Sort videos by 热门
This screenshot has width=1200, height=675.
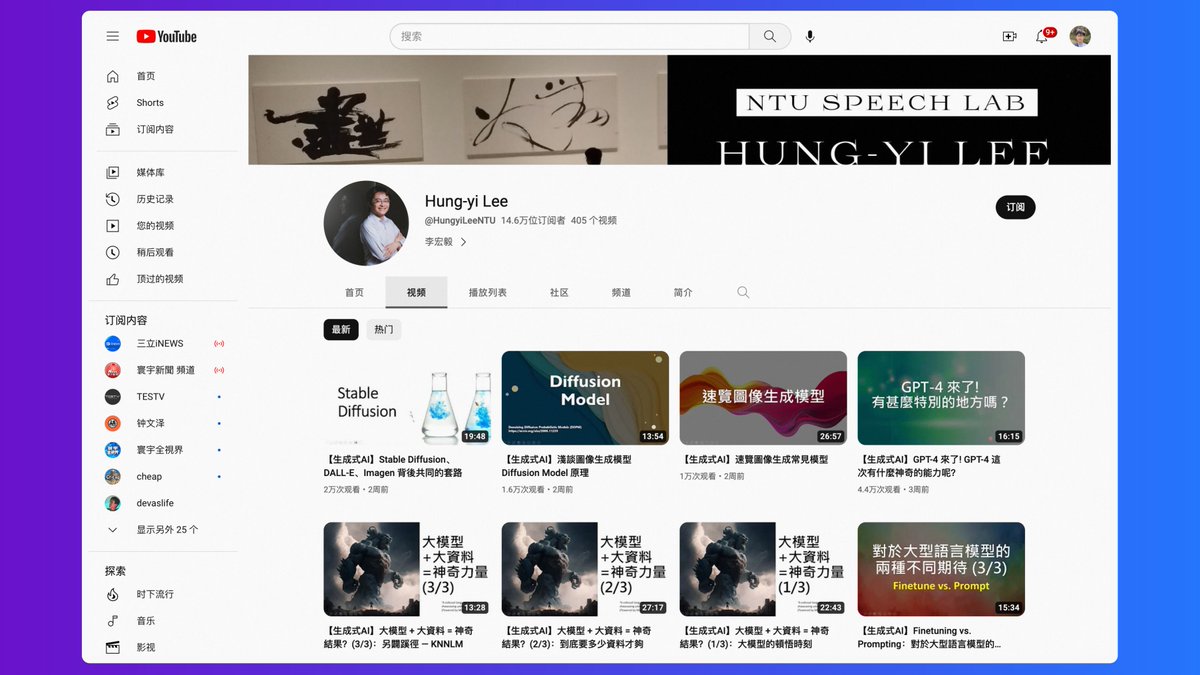384,329
